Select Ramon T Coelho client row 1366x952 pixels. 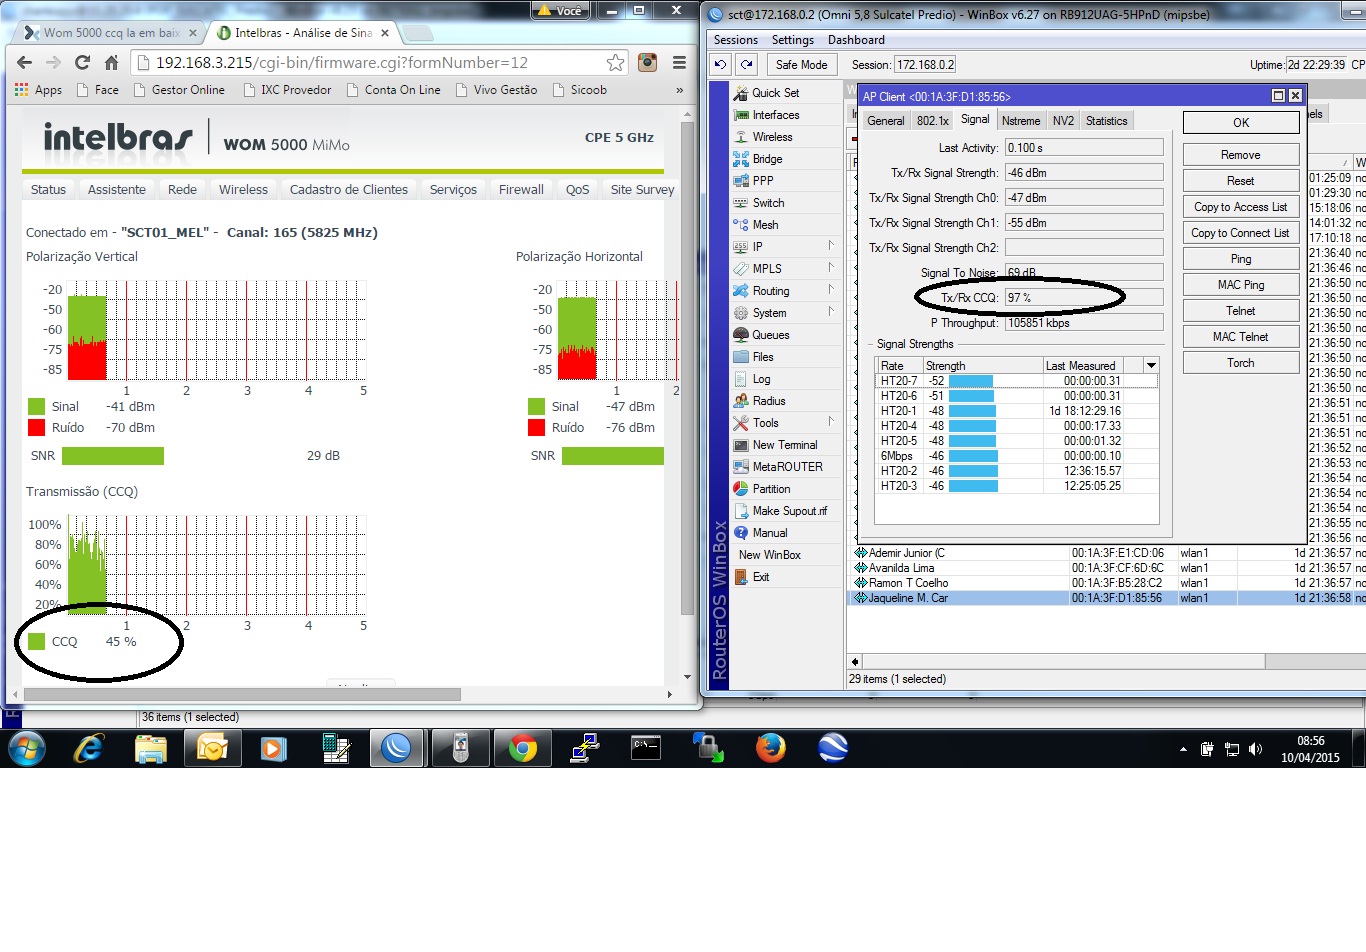click(x=1106, y=583)
